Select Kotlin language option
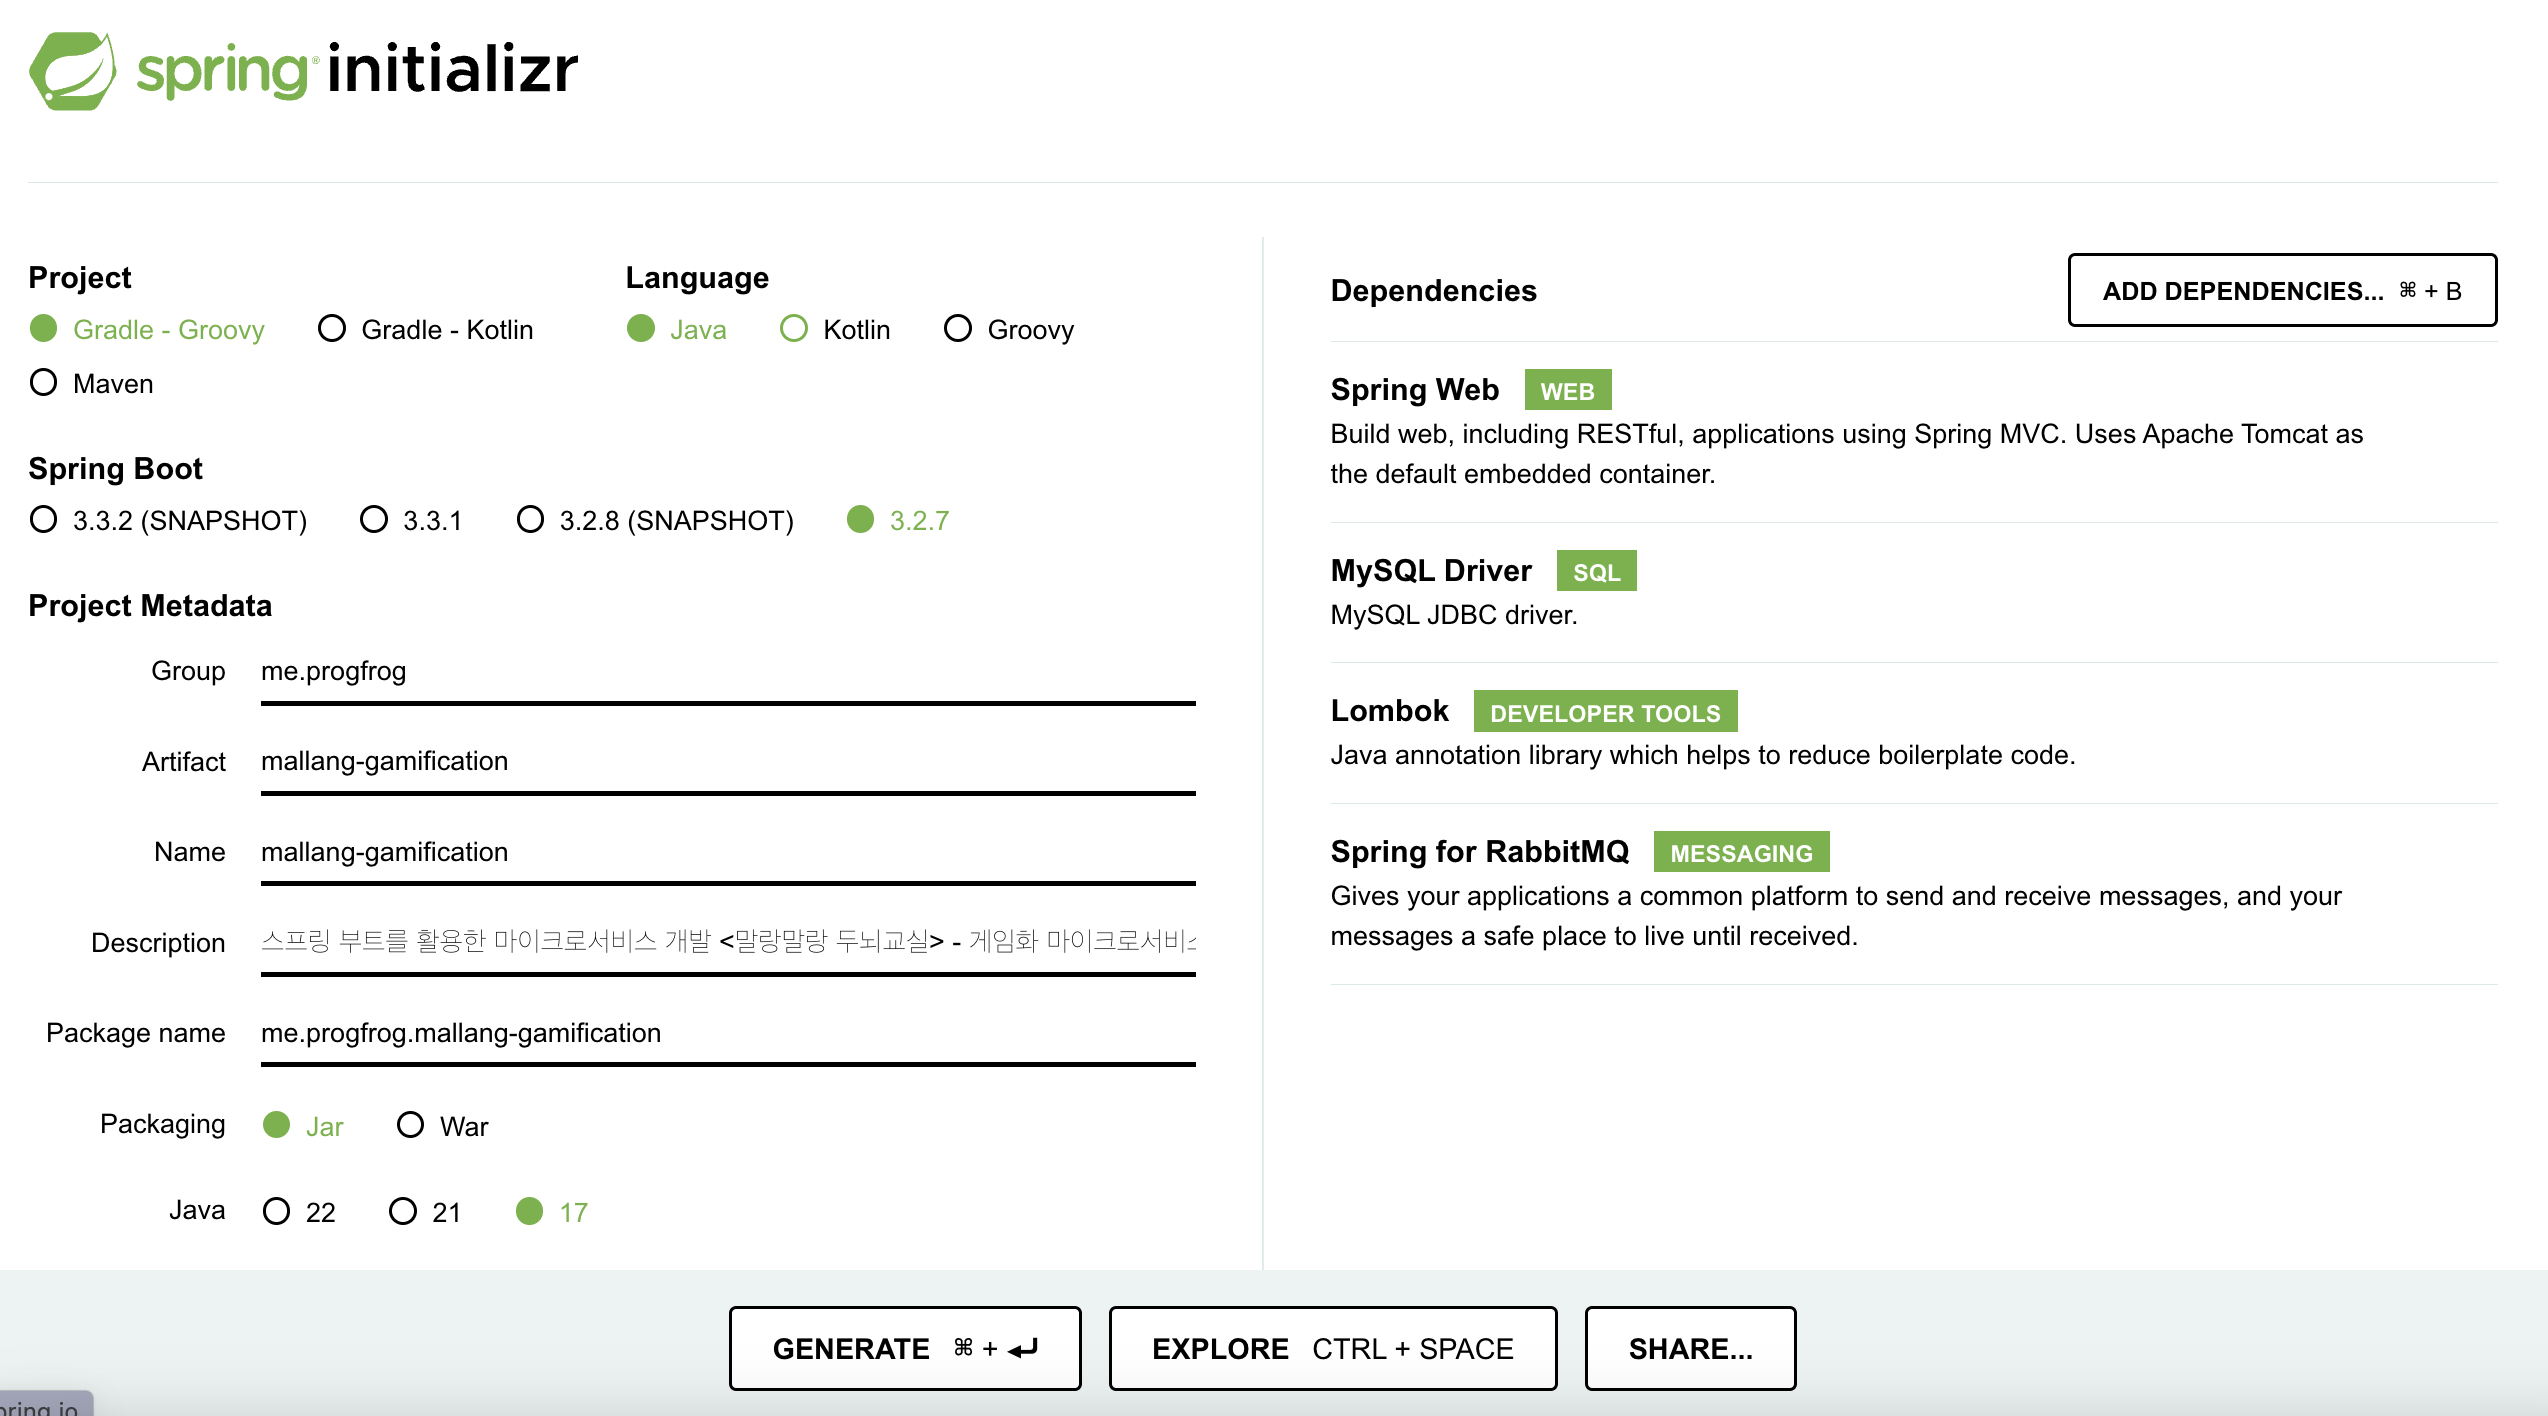The width and height of the screenshot is (2548, 1416). coord(794,329)
